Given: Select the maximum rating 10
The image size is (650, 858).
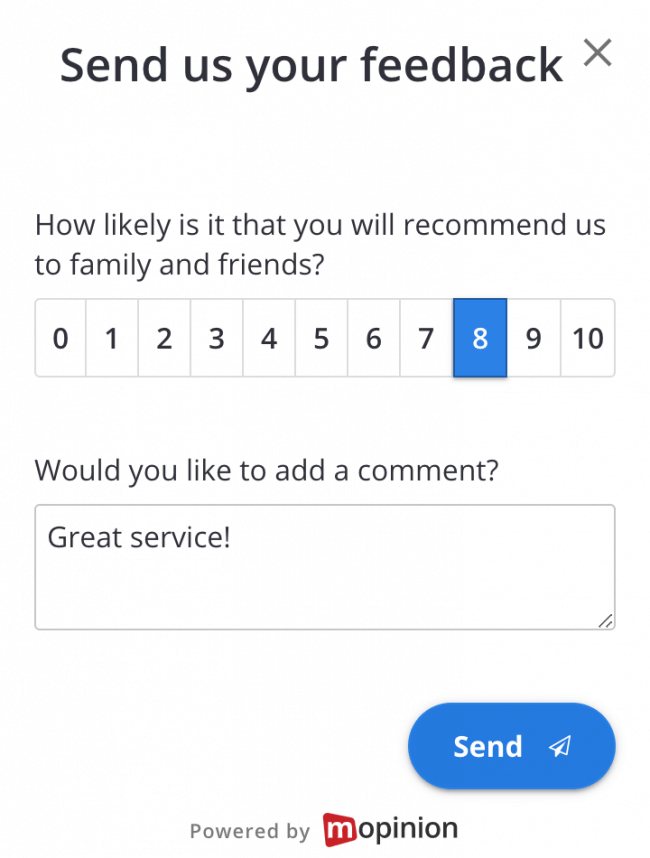Looking at the screenshot, I should (587, 338).
